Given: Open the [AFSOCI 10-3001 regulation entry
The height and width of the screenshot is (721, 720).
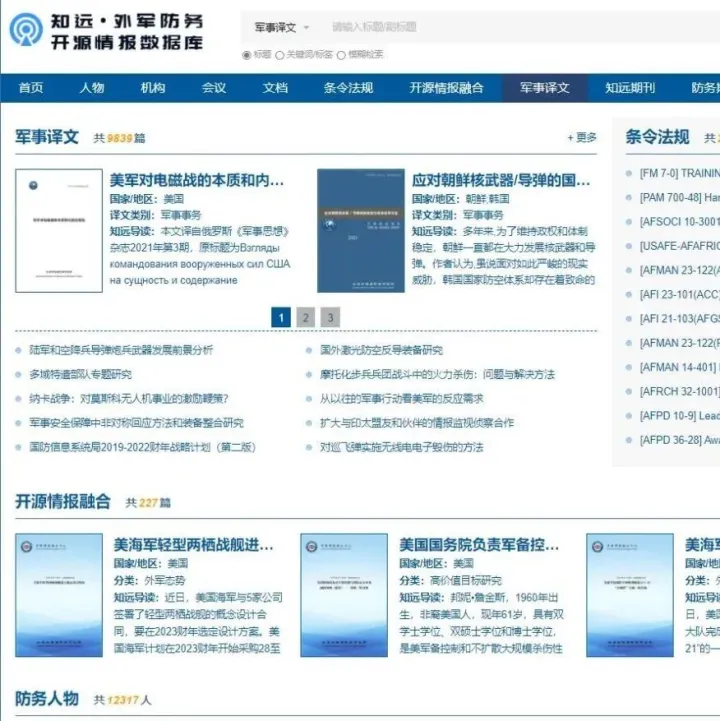Looking at the screenshot, I should (x=680, y=222).
